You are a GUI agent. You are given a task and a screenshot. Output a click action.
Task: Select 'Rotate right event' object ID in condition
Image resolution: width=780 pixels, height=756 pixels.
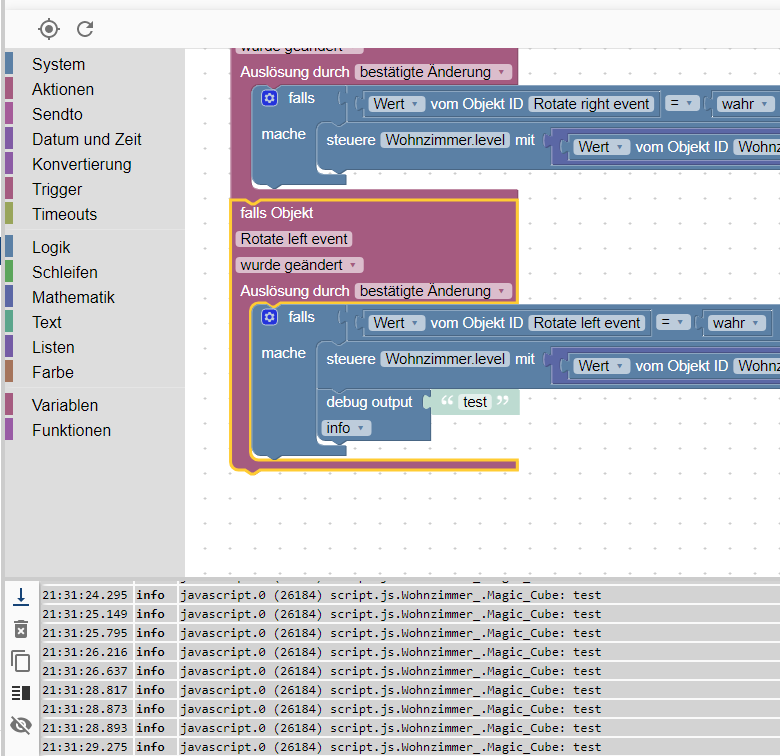(591, 103)
